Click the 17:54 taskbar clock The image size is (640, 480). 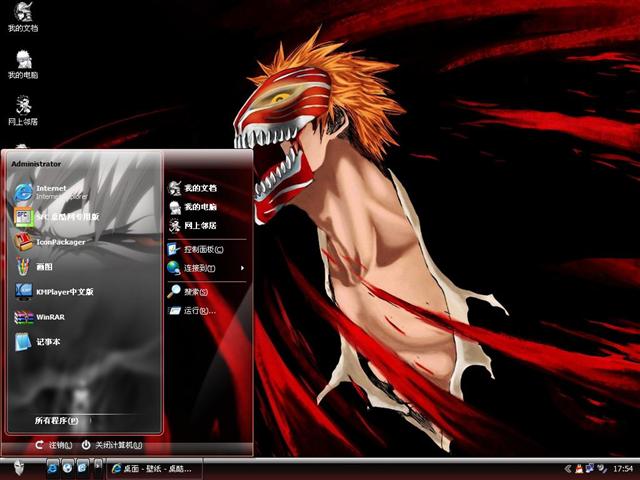(x=623, y=469)
